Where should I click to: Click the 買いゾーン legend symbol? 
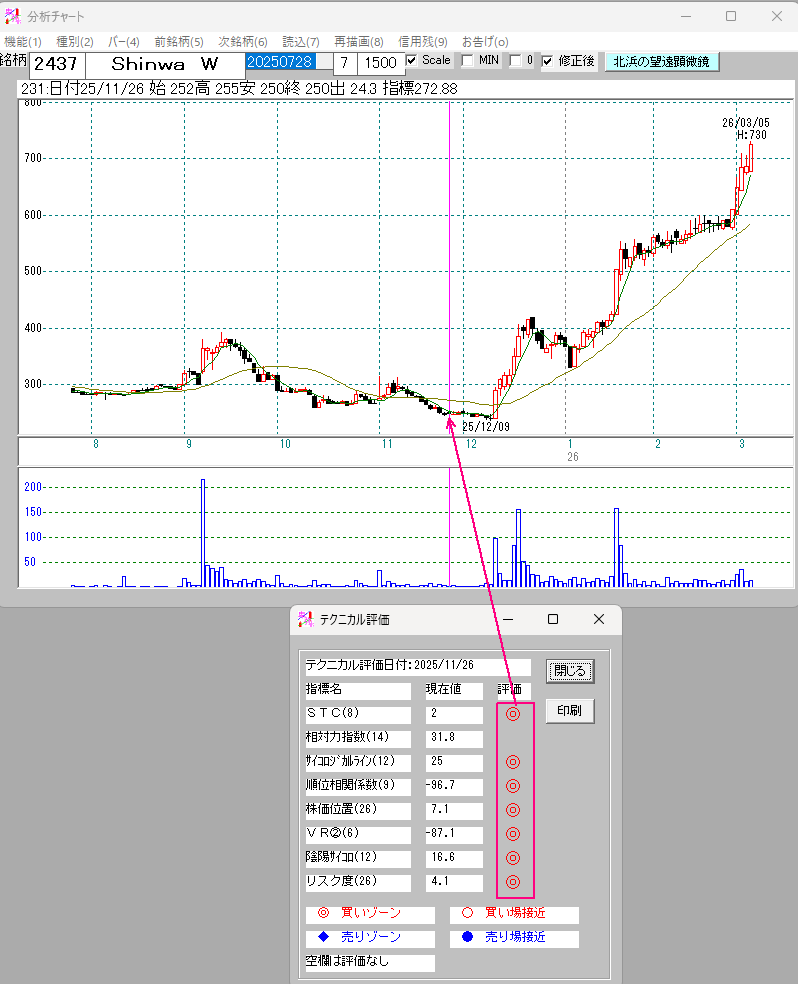pos(324,912)
